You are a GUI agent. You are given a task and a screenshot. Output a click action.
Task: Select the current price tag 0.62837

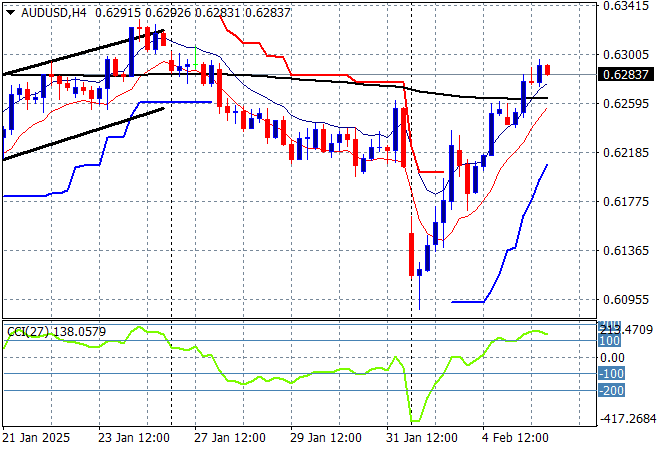point(627,74)
